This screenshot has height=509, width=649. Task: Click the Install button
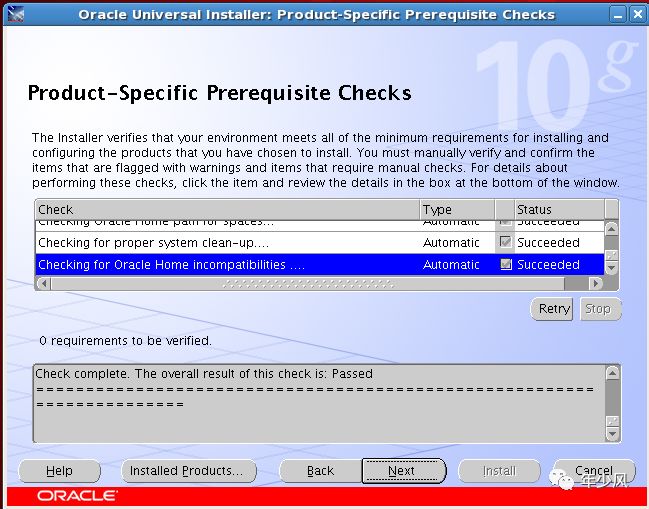(x=499, y=471)
